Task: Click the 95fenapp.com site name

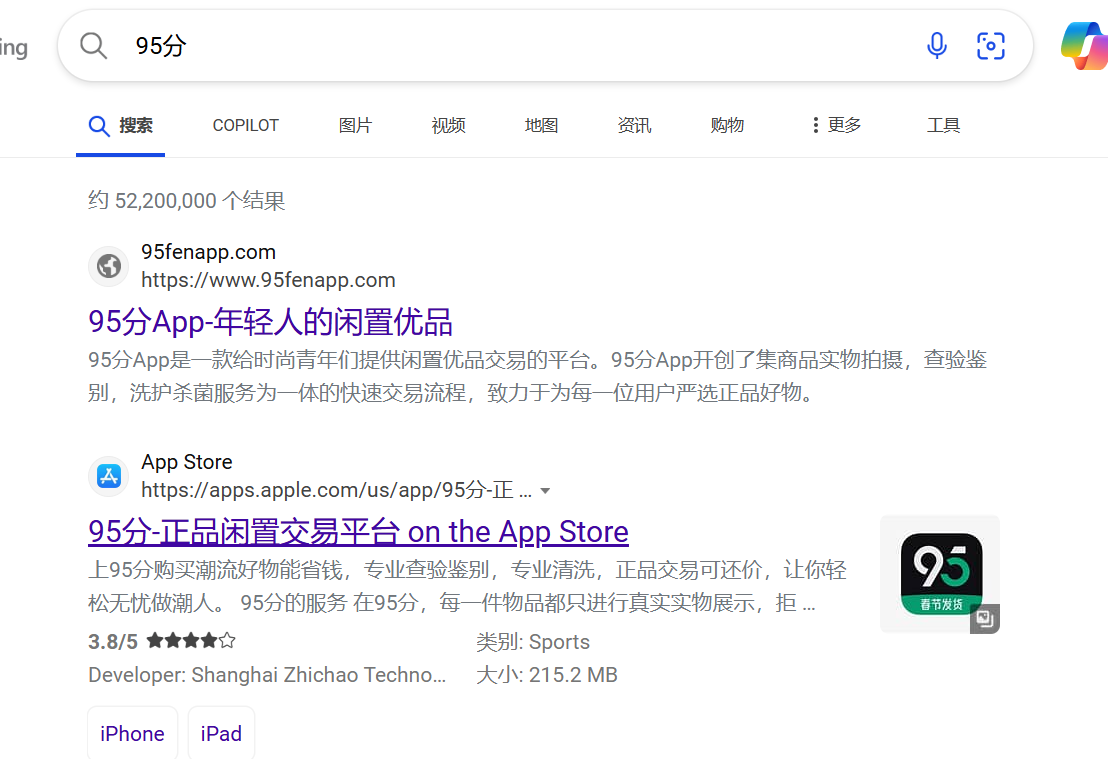Action: point(208,252)
